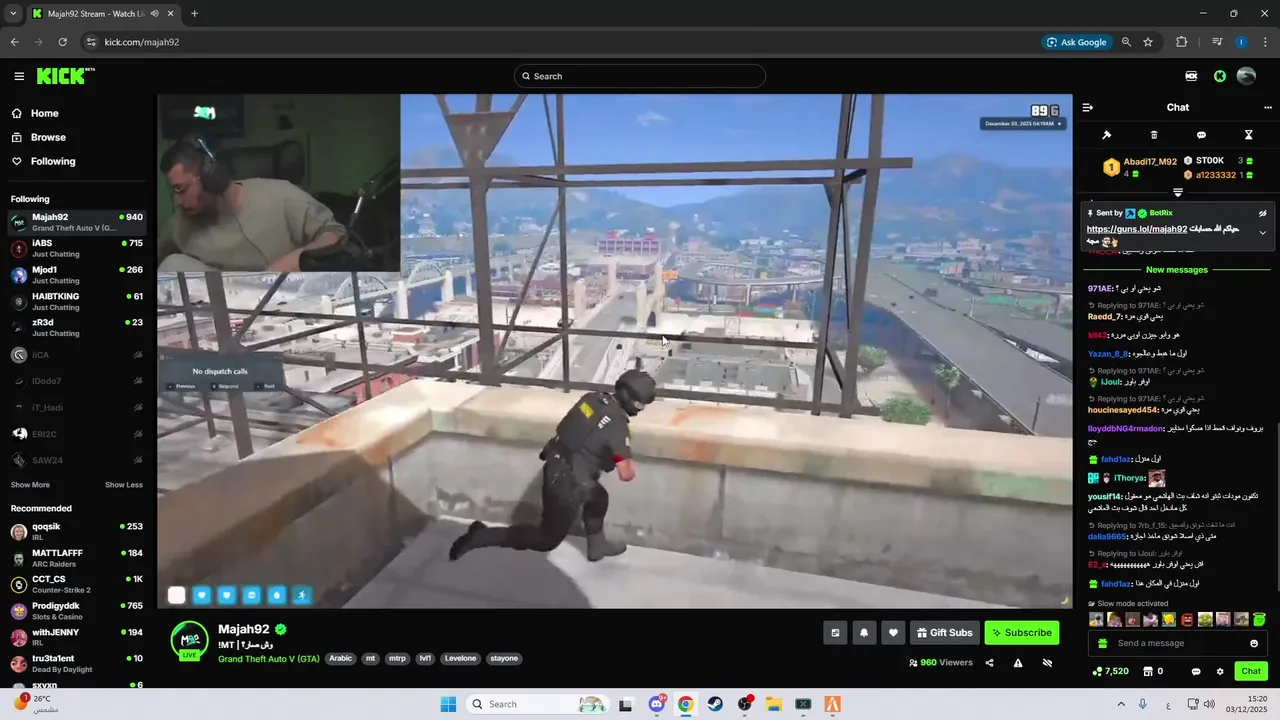1280x720 pixels.
Task: Focus the Kick search field
Action: tap(640, 76)
